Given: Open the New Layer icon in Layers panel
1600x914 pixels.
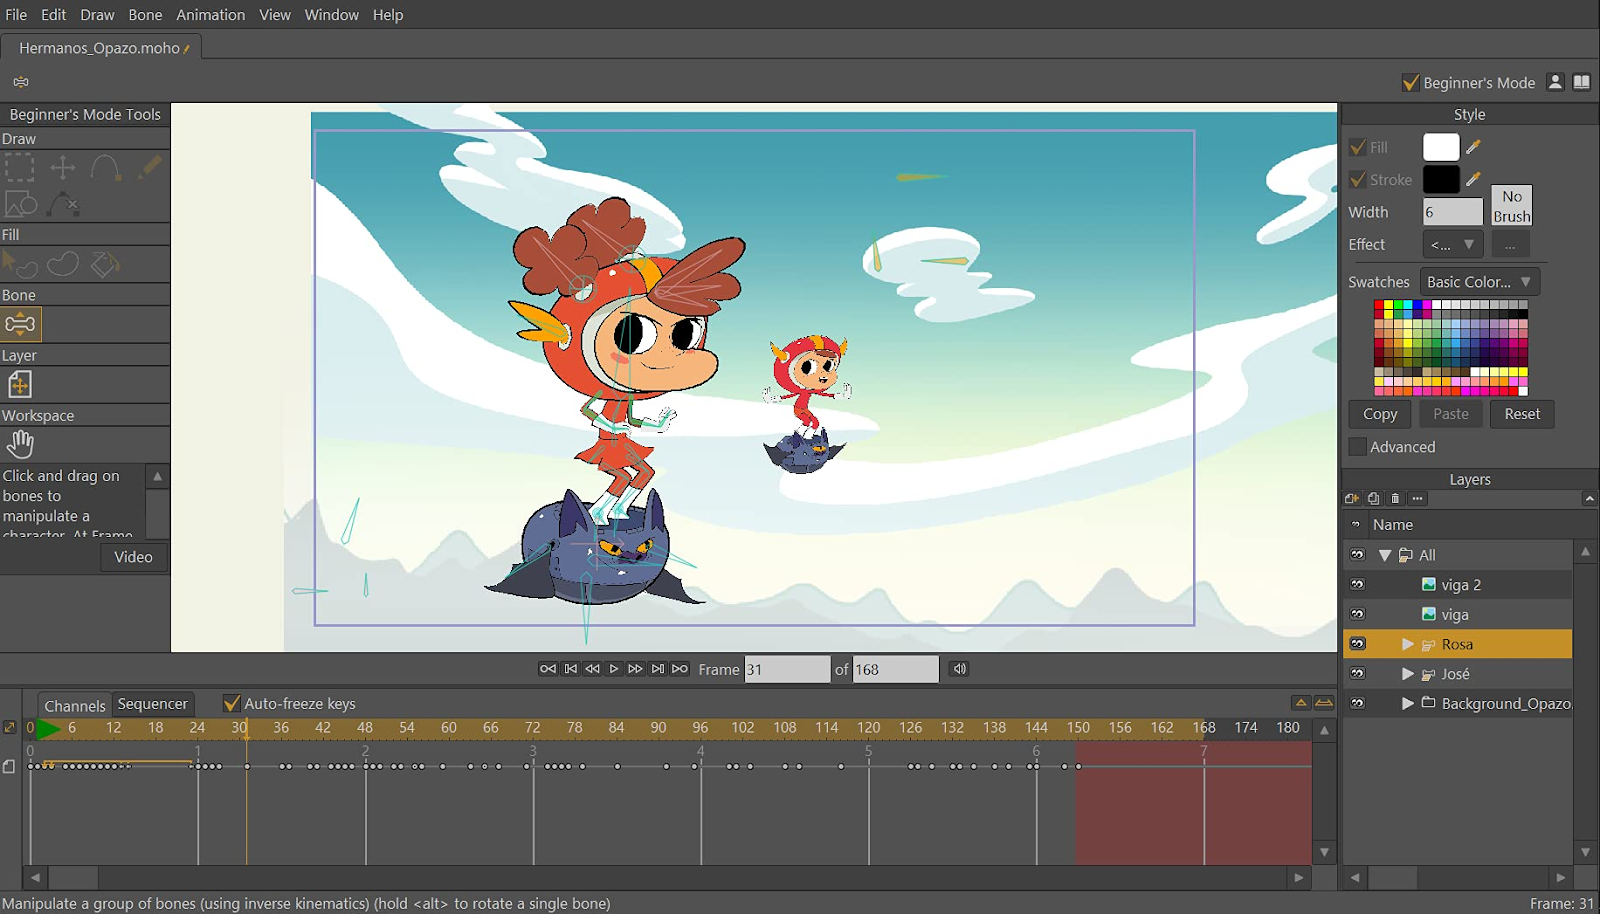Looking at the screenshot, I should 1352,498.
